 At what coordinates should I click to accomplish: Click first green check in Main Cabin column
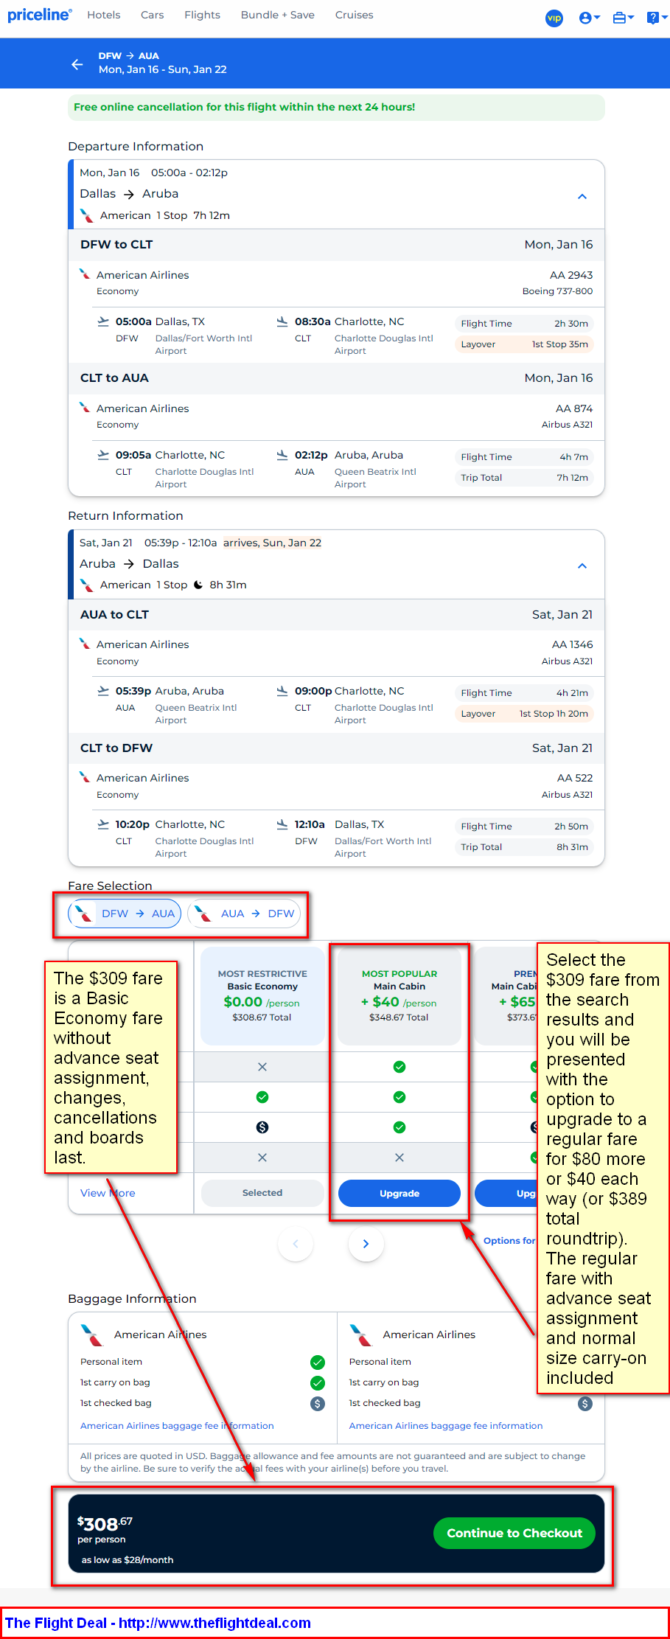tap(399, 1067)
